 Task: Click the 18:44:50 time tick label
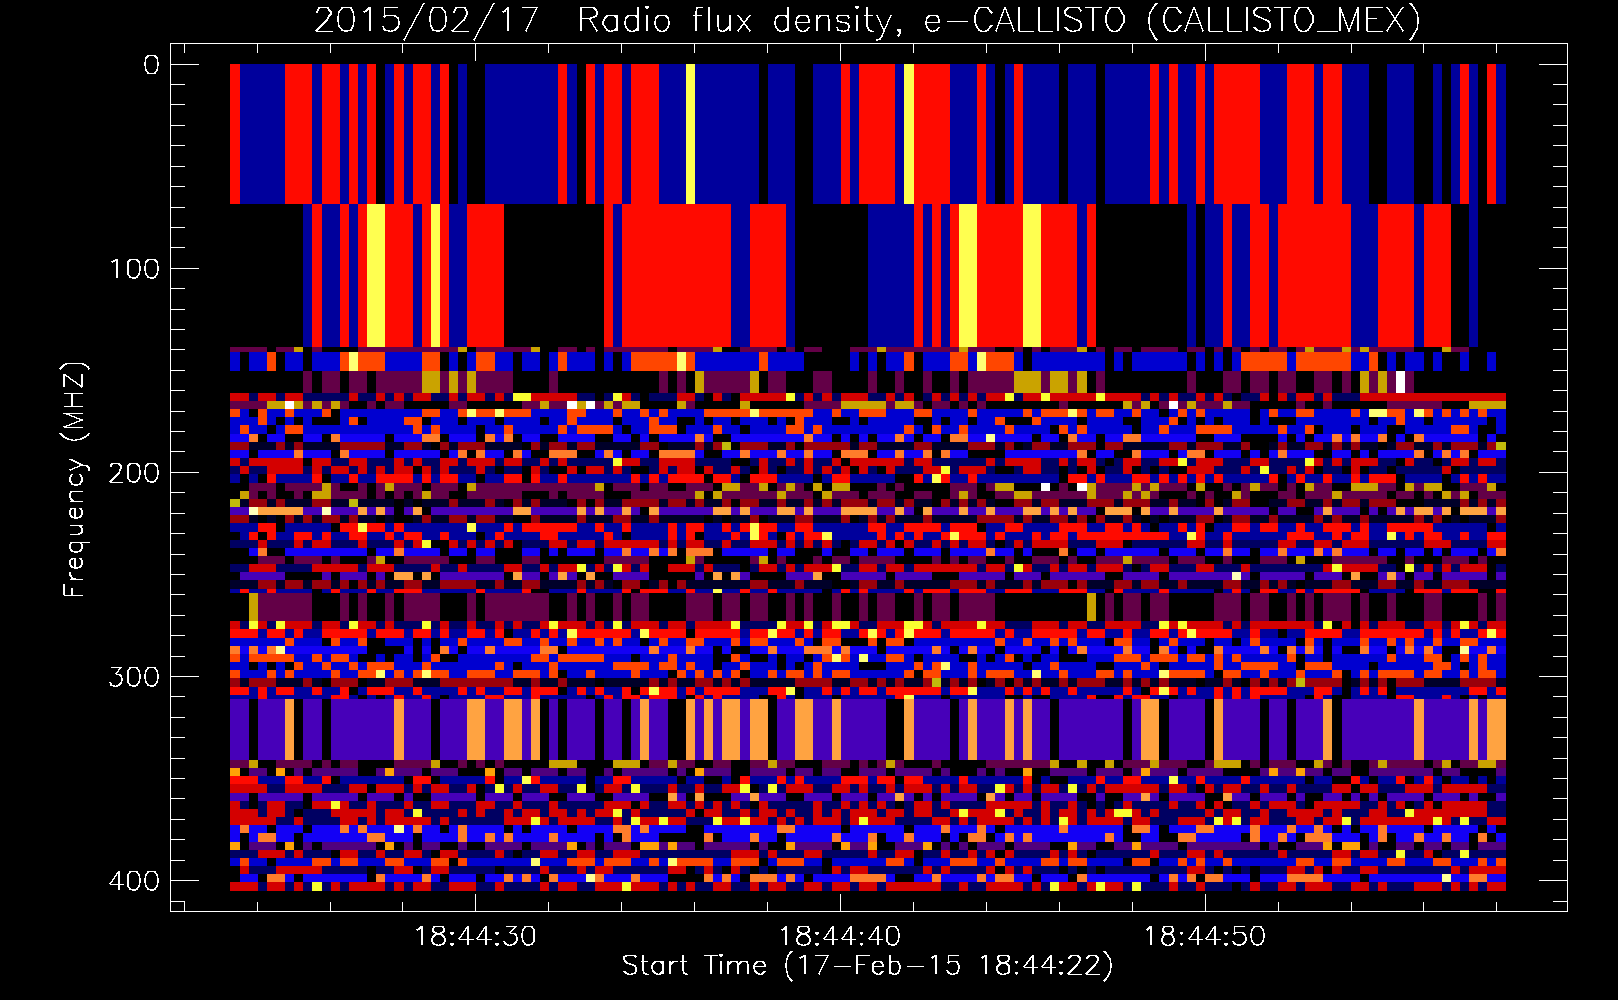pyautogui.click(x=1204, y=937)
